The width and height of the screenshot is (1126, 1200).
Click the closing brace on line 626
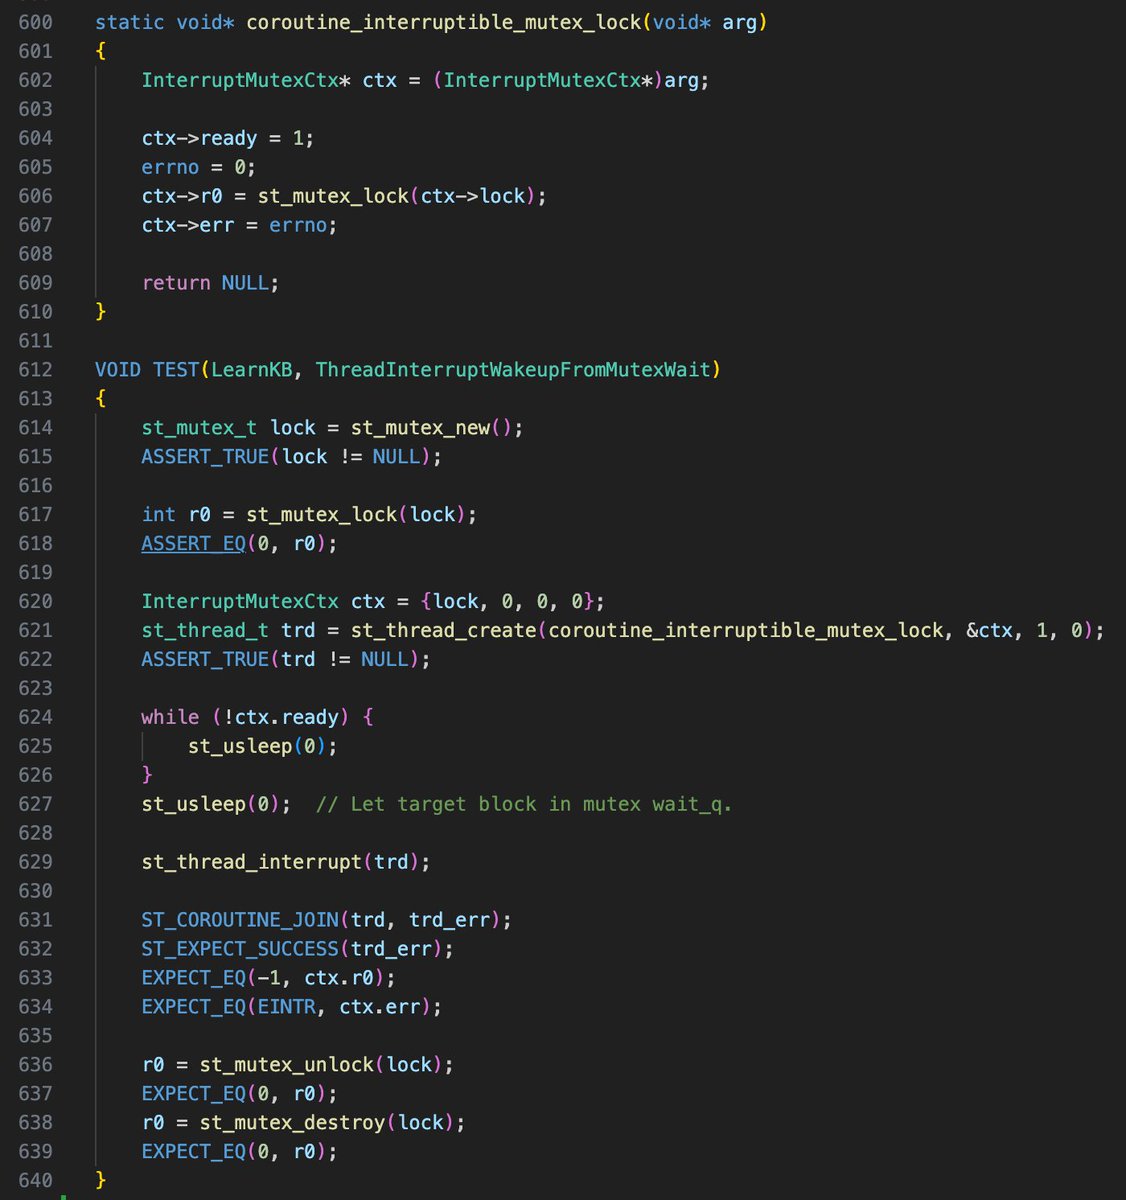point(147,775)
